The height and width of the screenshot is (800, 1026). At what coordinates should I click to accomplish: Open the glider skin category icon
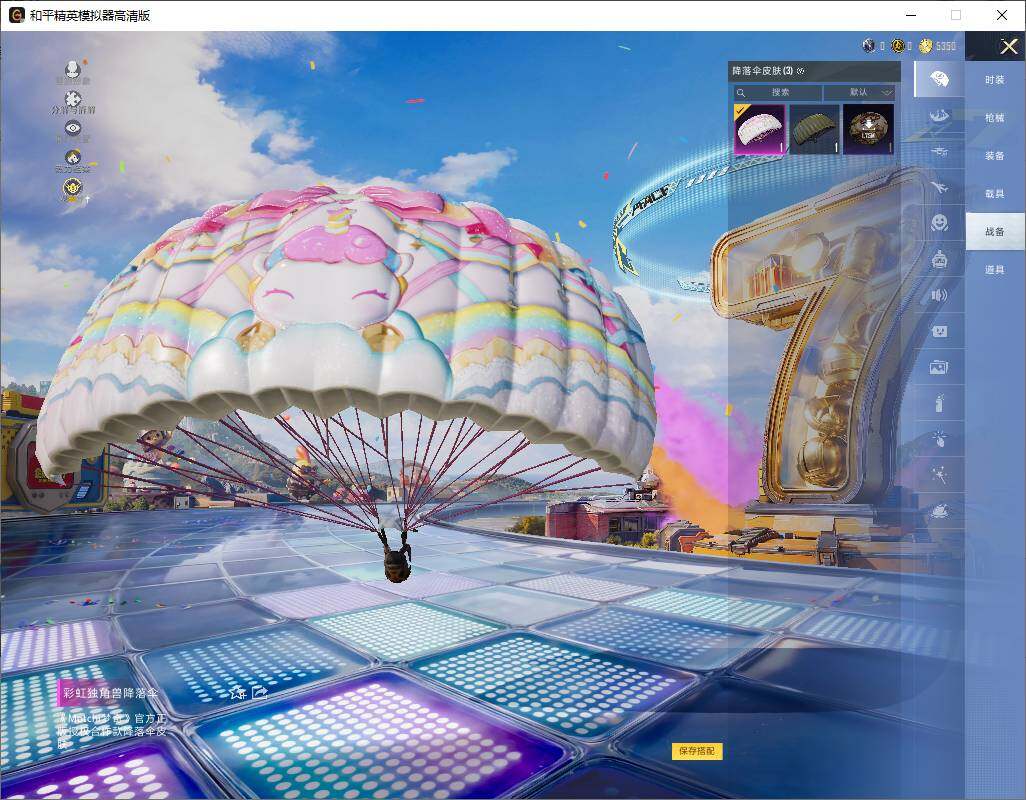tap(939, 152)
